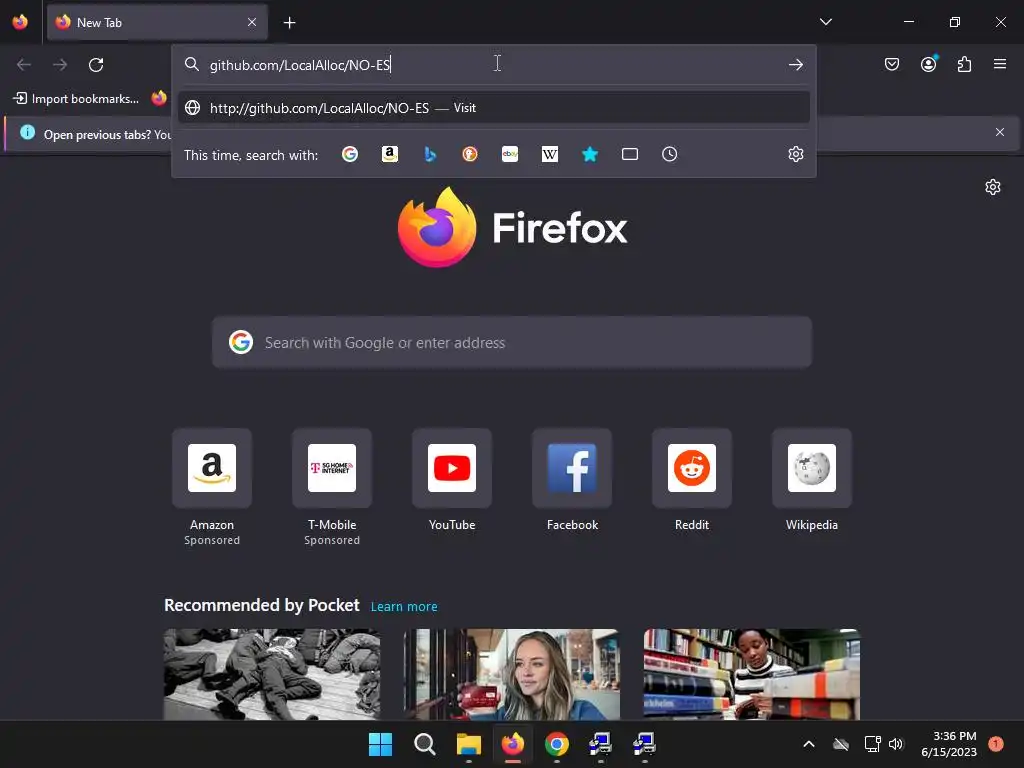
Task: Open the volume speaker tray icon
Action: tap(896, 744)
